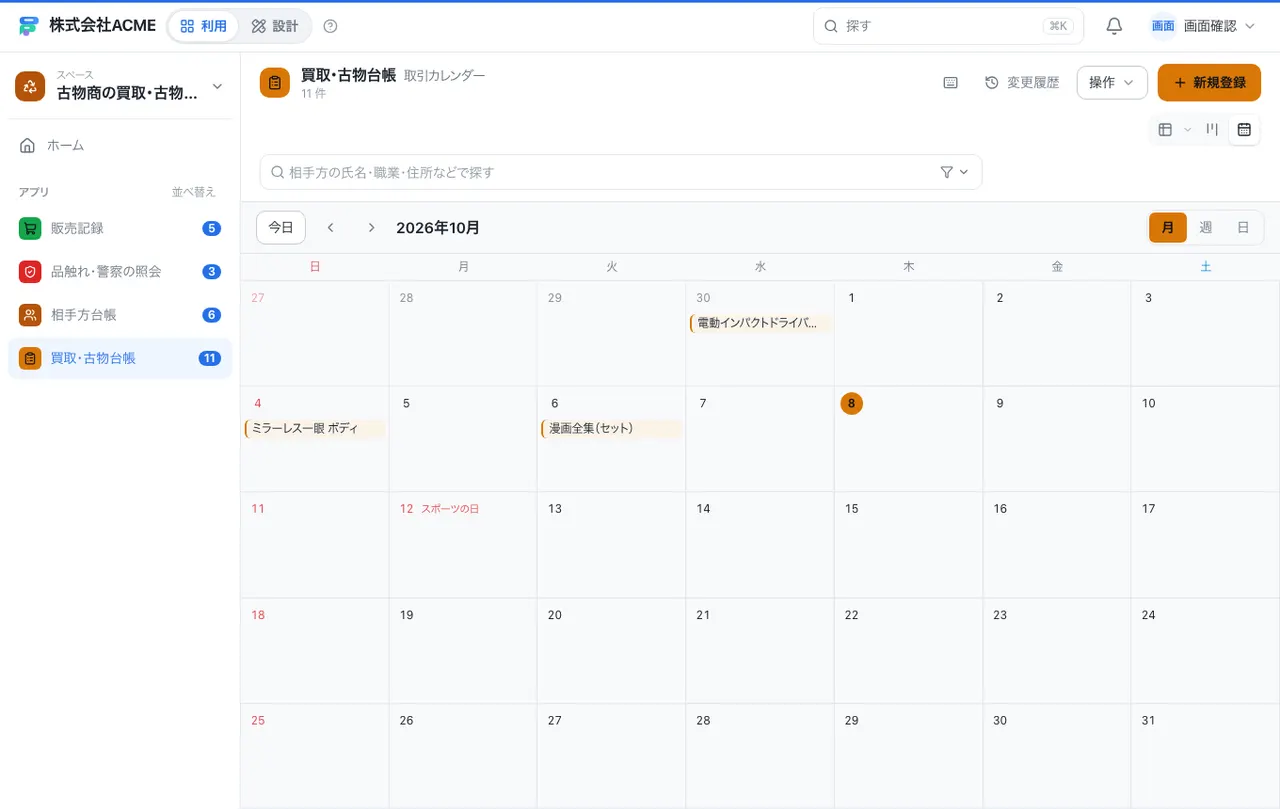Click date 31 in calendar
The image size is (1280, 809).
[x=1148, y=720]
